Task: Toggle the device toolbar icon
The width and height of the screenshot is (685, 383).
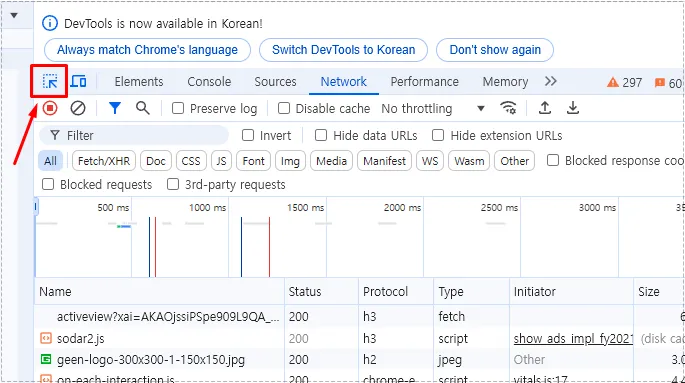Action: pos(78,82)
